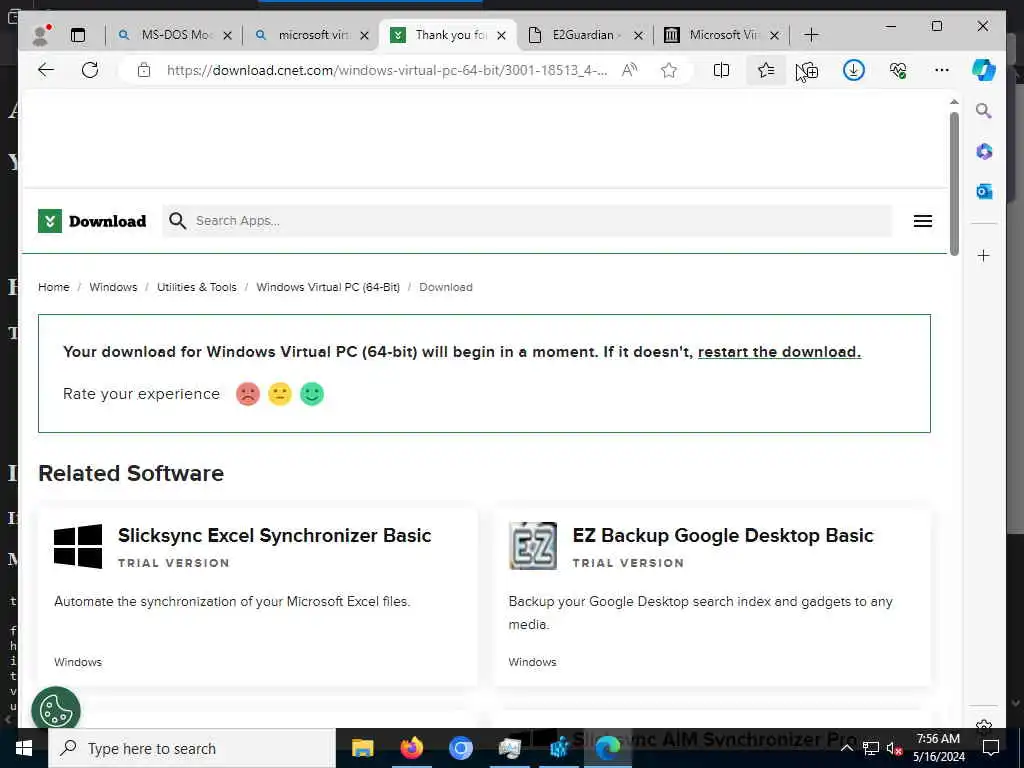Screen dimensions: 1024x768
Task: Open the notification center icon
Action: (x=991, y=748)
